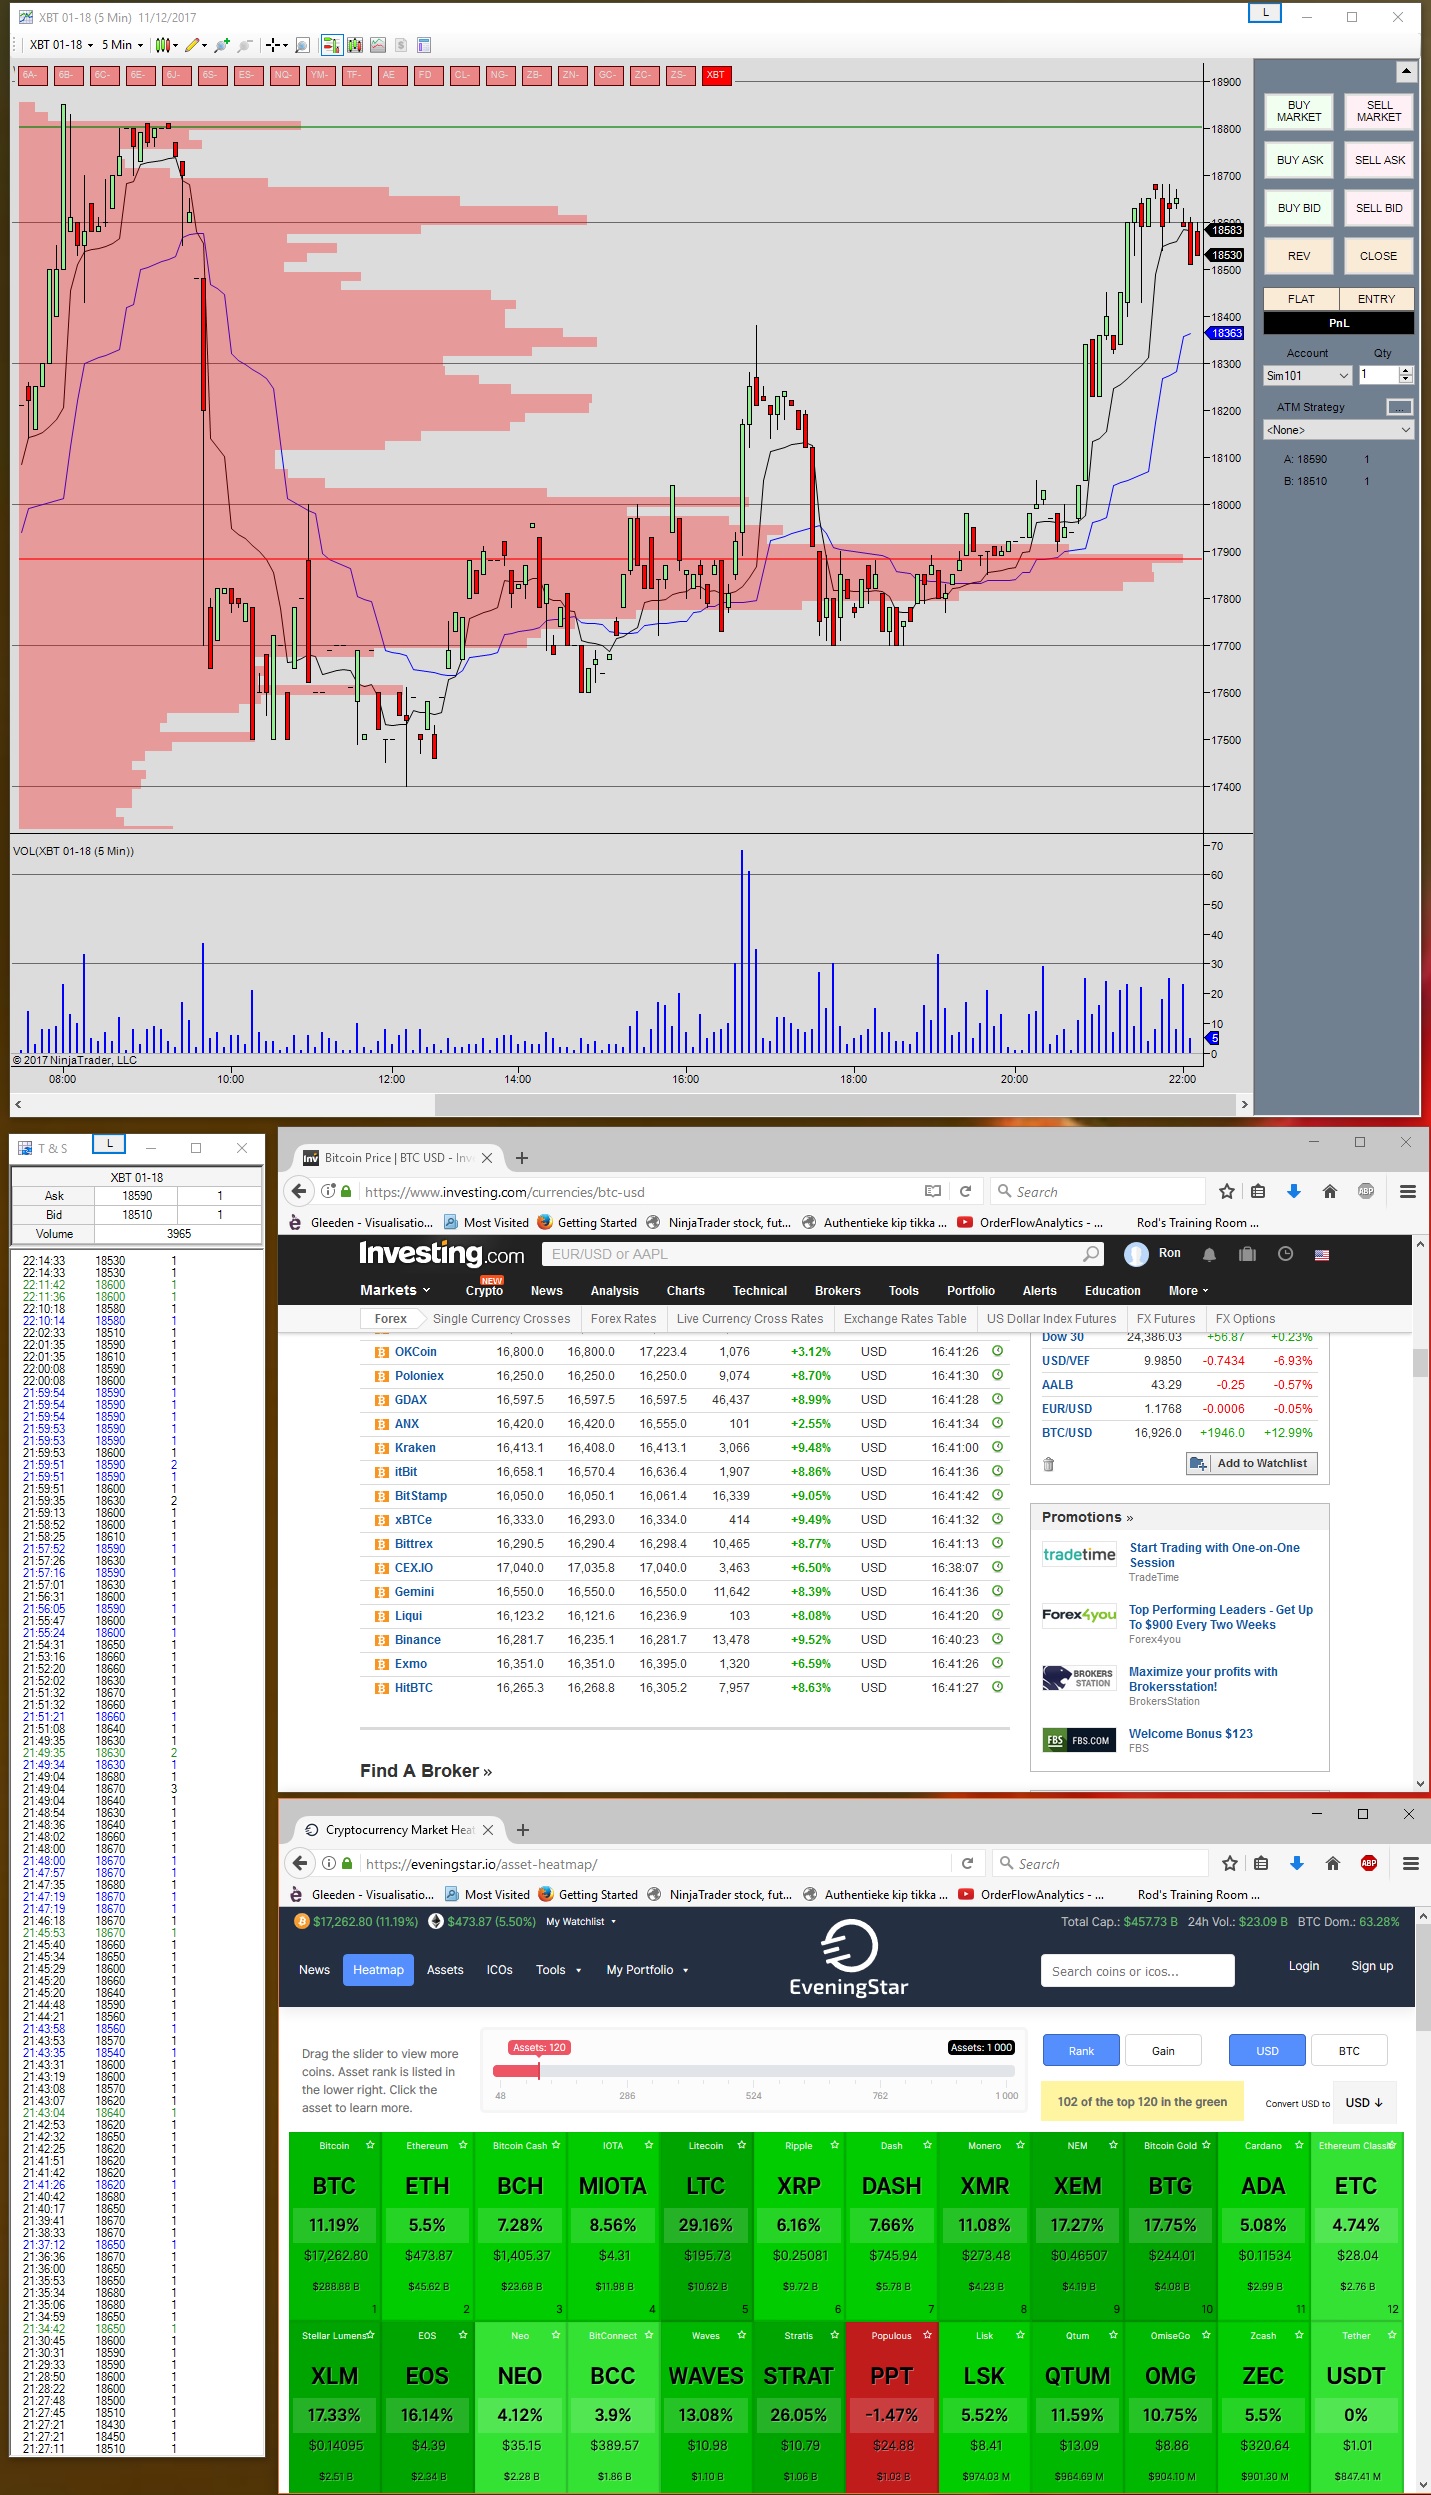
Task: Toggle the GC- instrument link button
Action: coord(607,75)
